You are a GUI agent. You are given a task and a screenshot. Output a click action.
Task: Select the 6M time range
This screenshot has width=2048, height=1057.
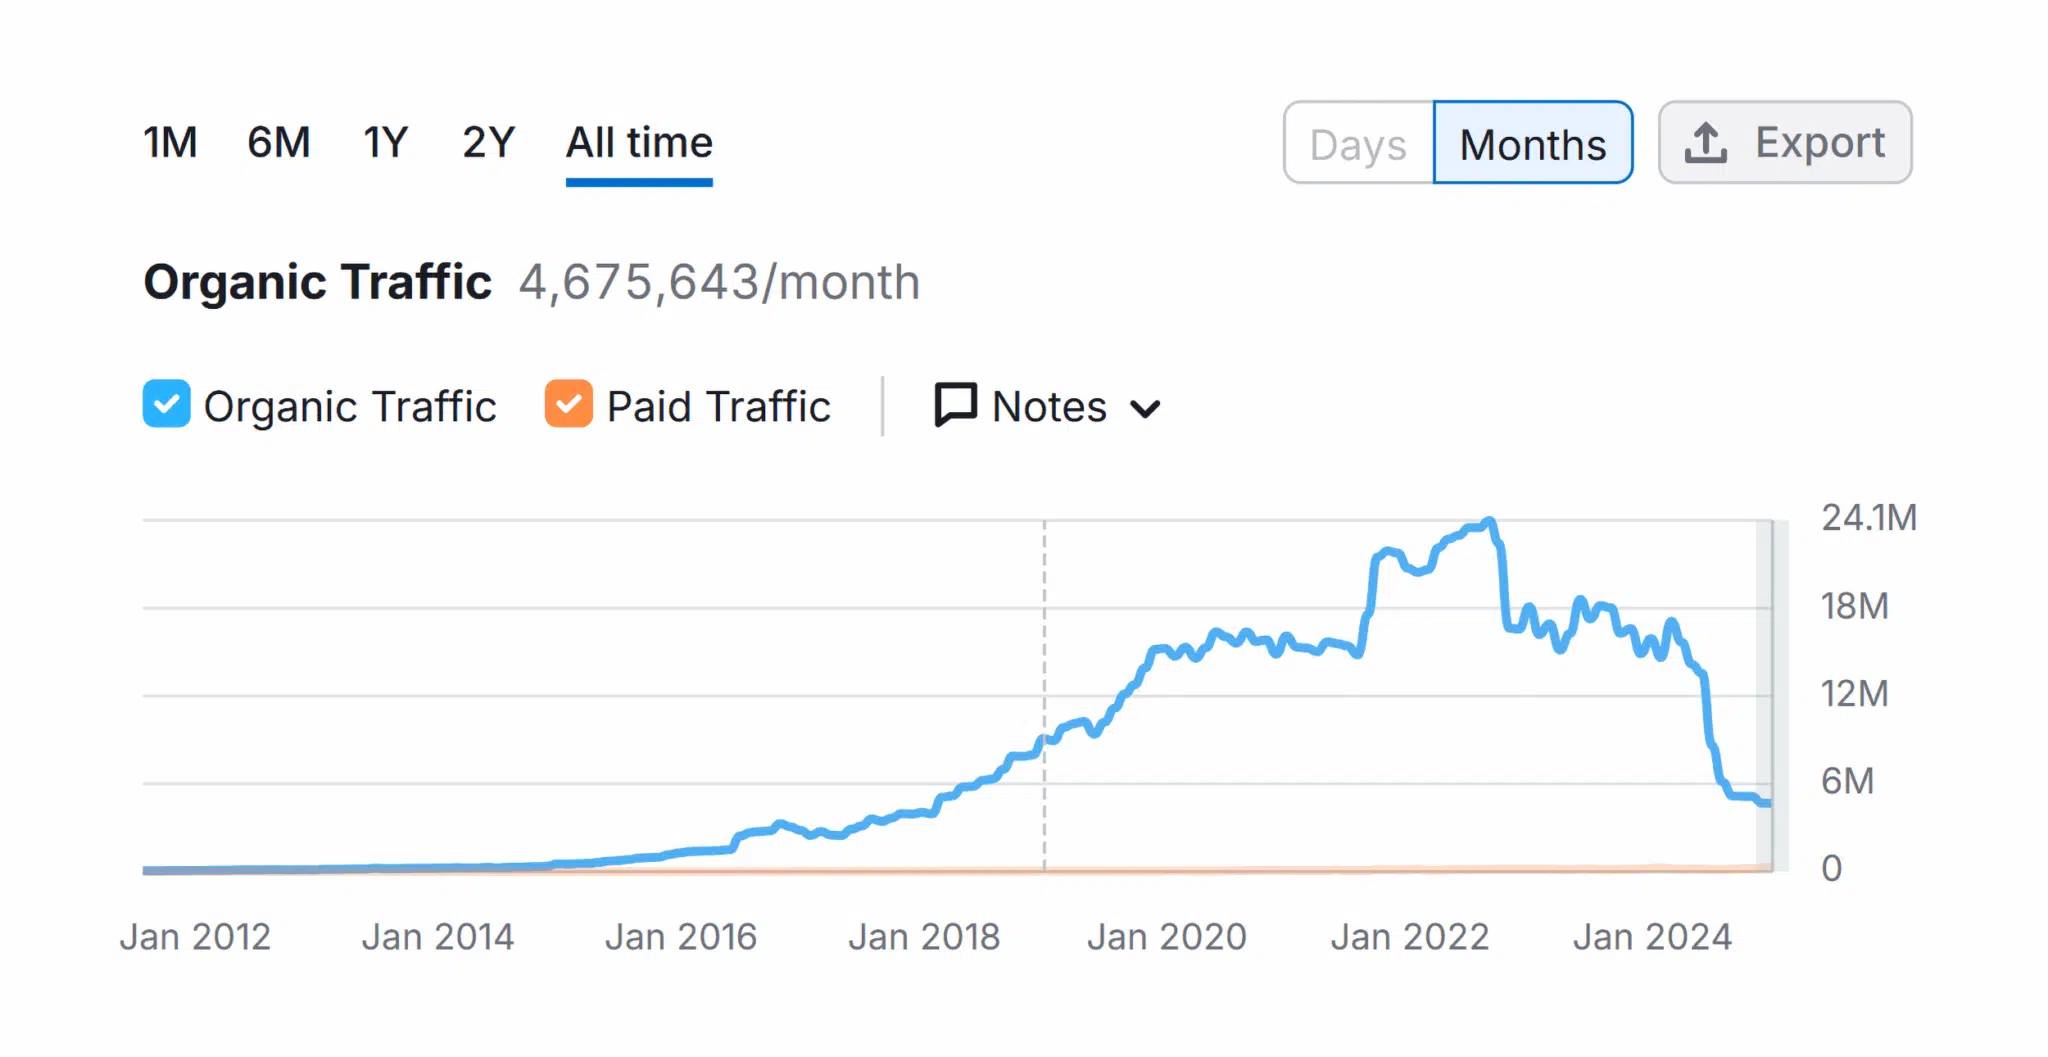(279, 143)
